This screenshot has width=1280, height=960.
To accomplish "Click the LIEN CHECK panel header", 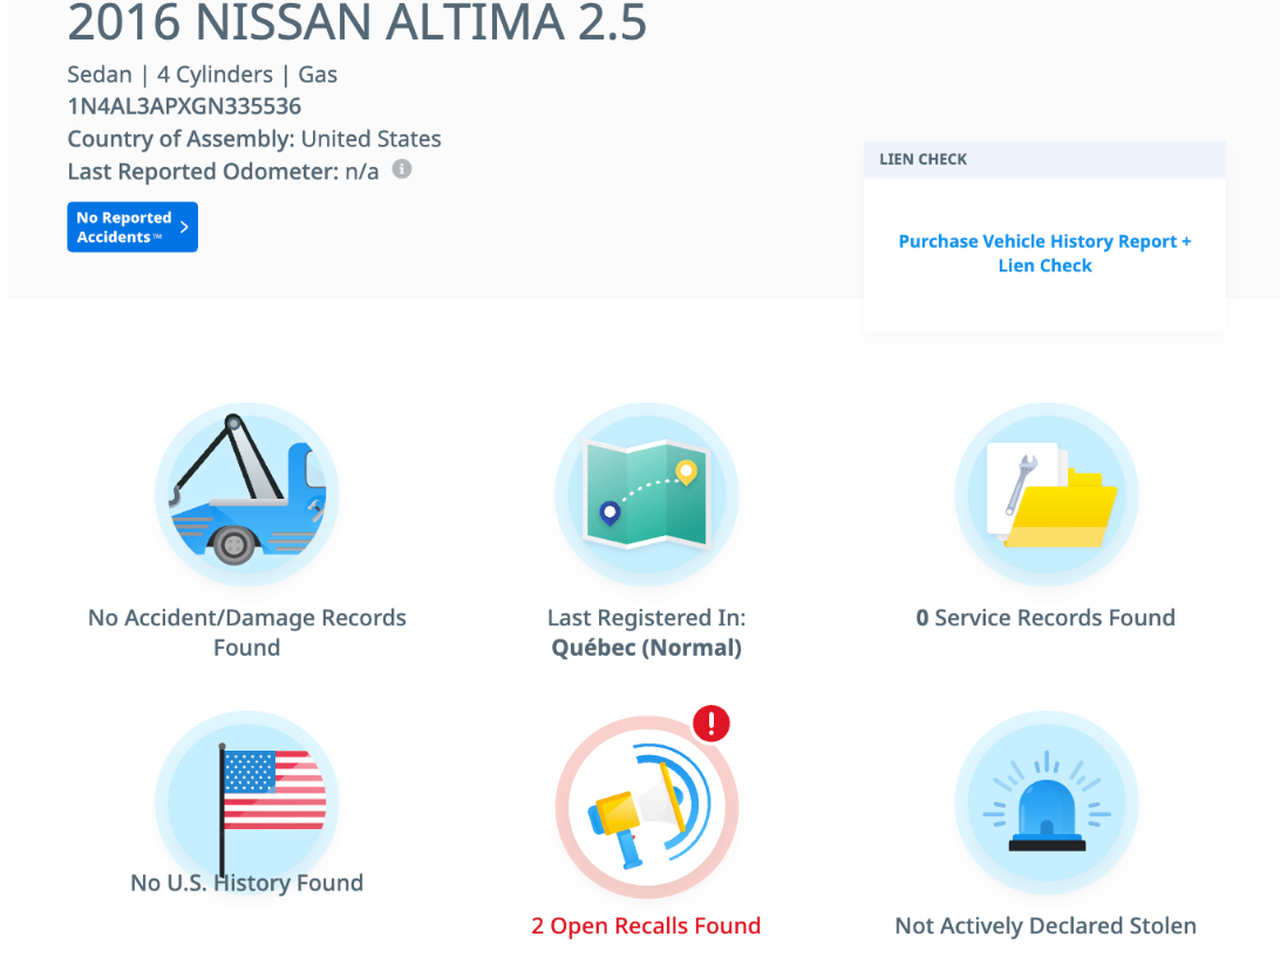I will (x=1044, y=159).
